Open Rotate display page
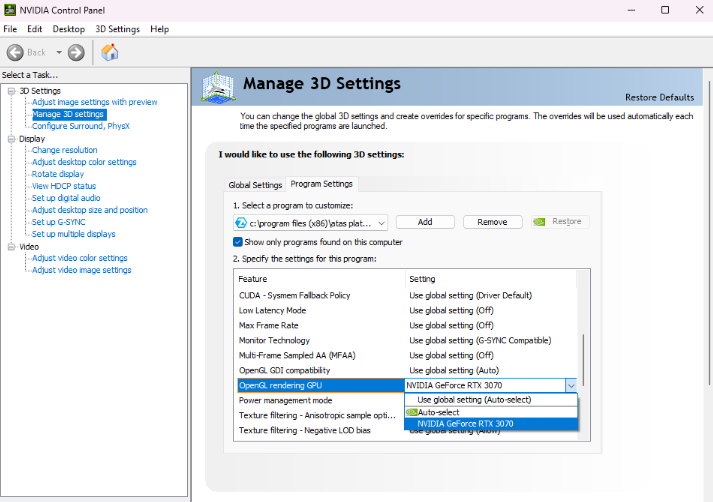The image size is (713, 502). [x=58, y=174]
